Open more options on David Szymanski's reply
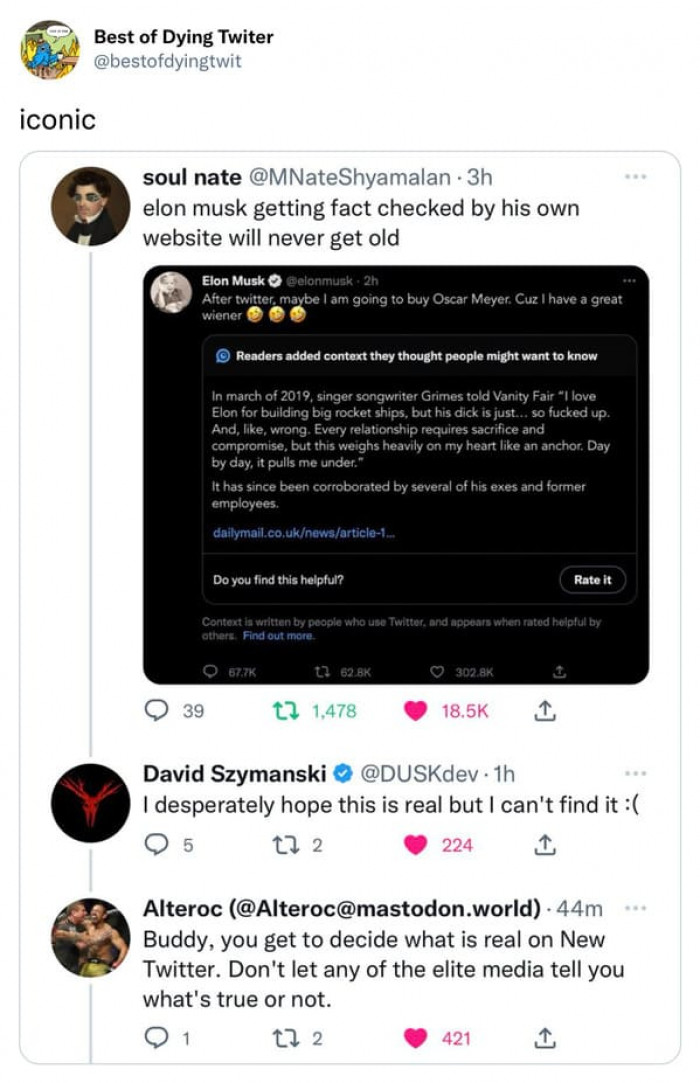700x1083 pixels. click(635, 773)
